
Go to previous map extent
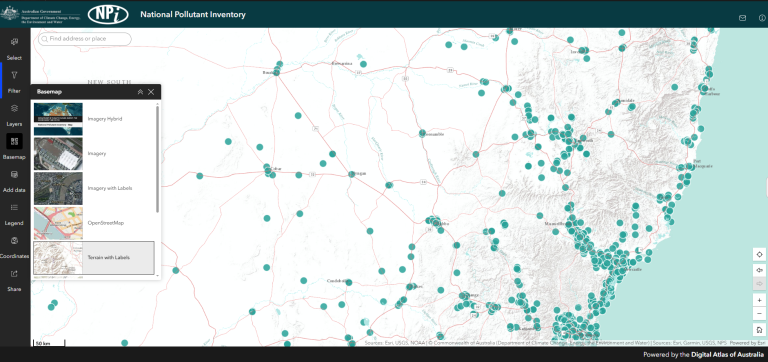pyautogui.click(x=759, y=270)
